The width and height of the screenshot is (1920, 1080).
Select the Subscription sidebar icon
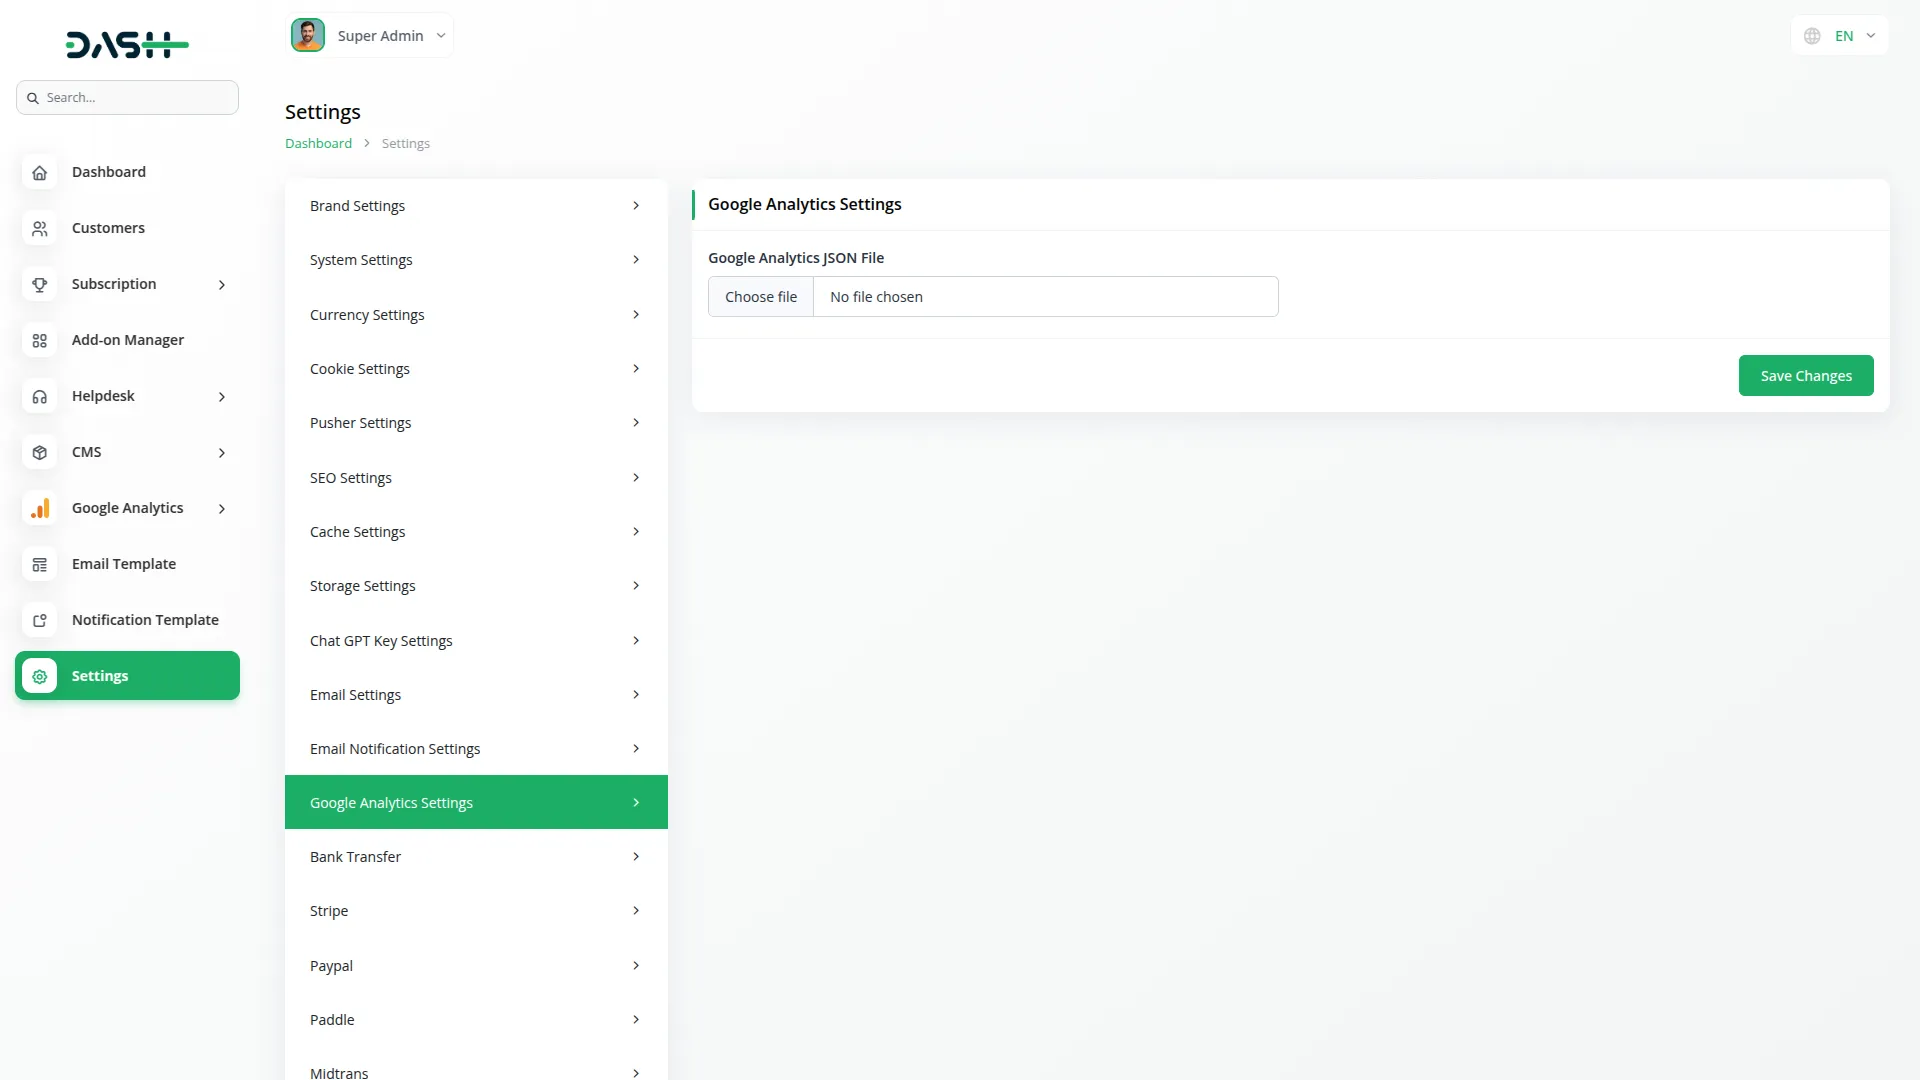39,284
